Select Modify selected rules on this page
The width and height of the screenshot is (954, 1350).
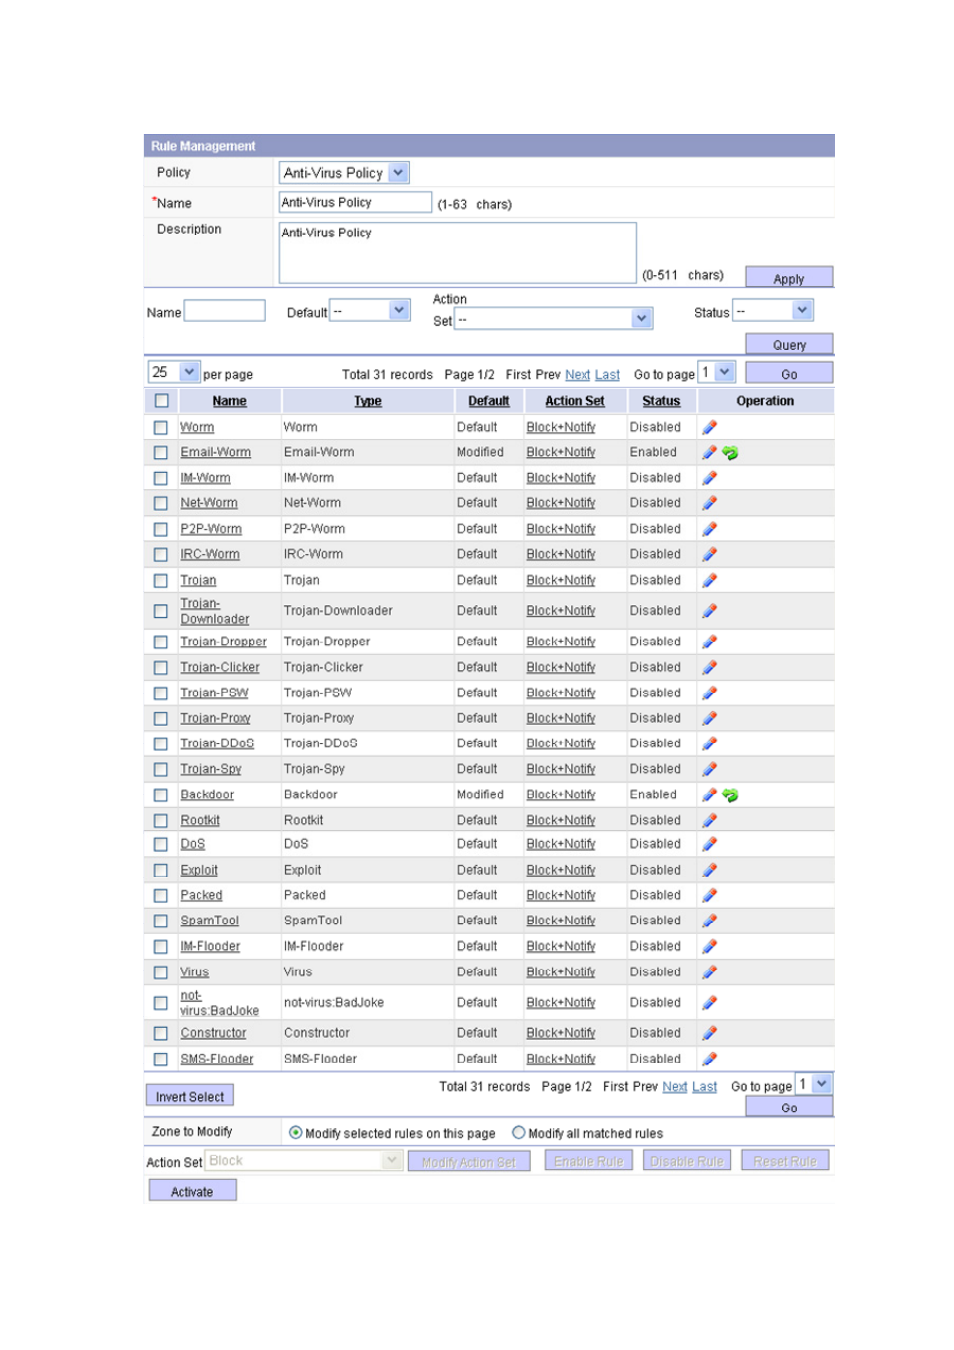tap(296, 1133)
